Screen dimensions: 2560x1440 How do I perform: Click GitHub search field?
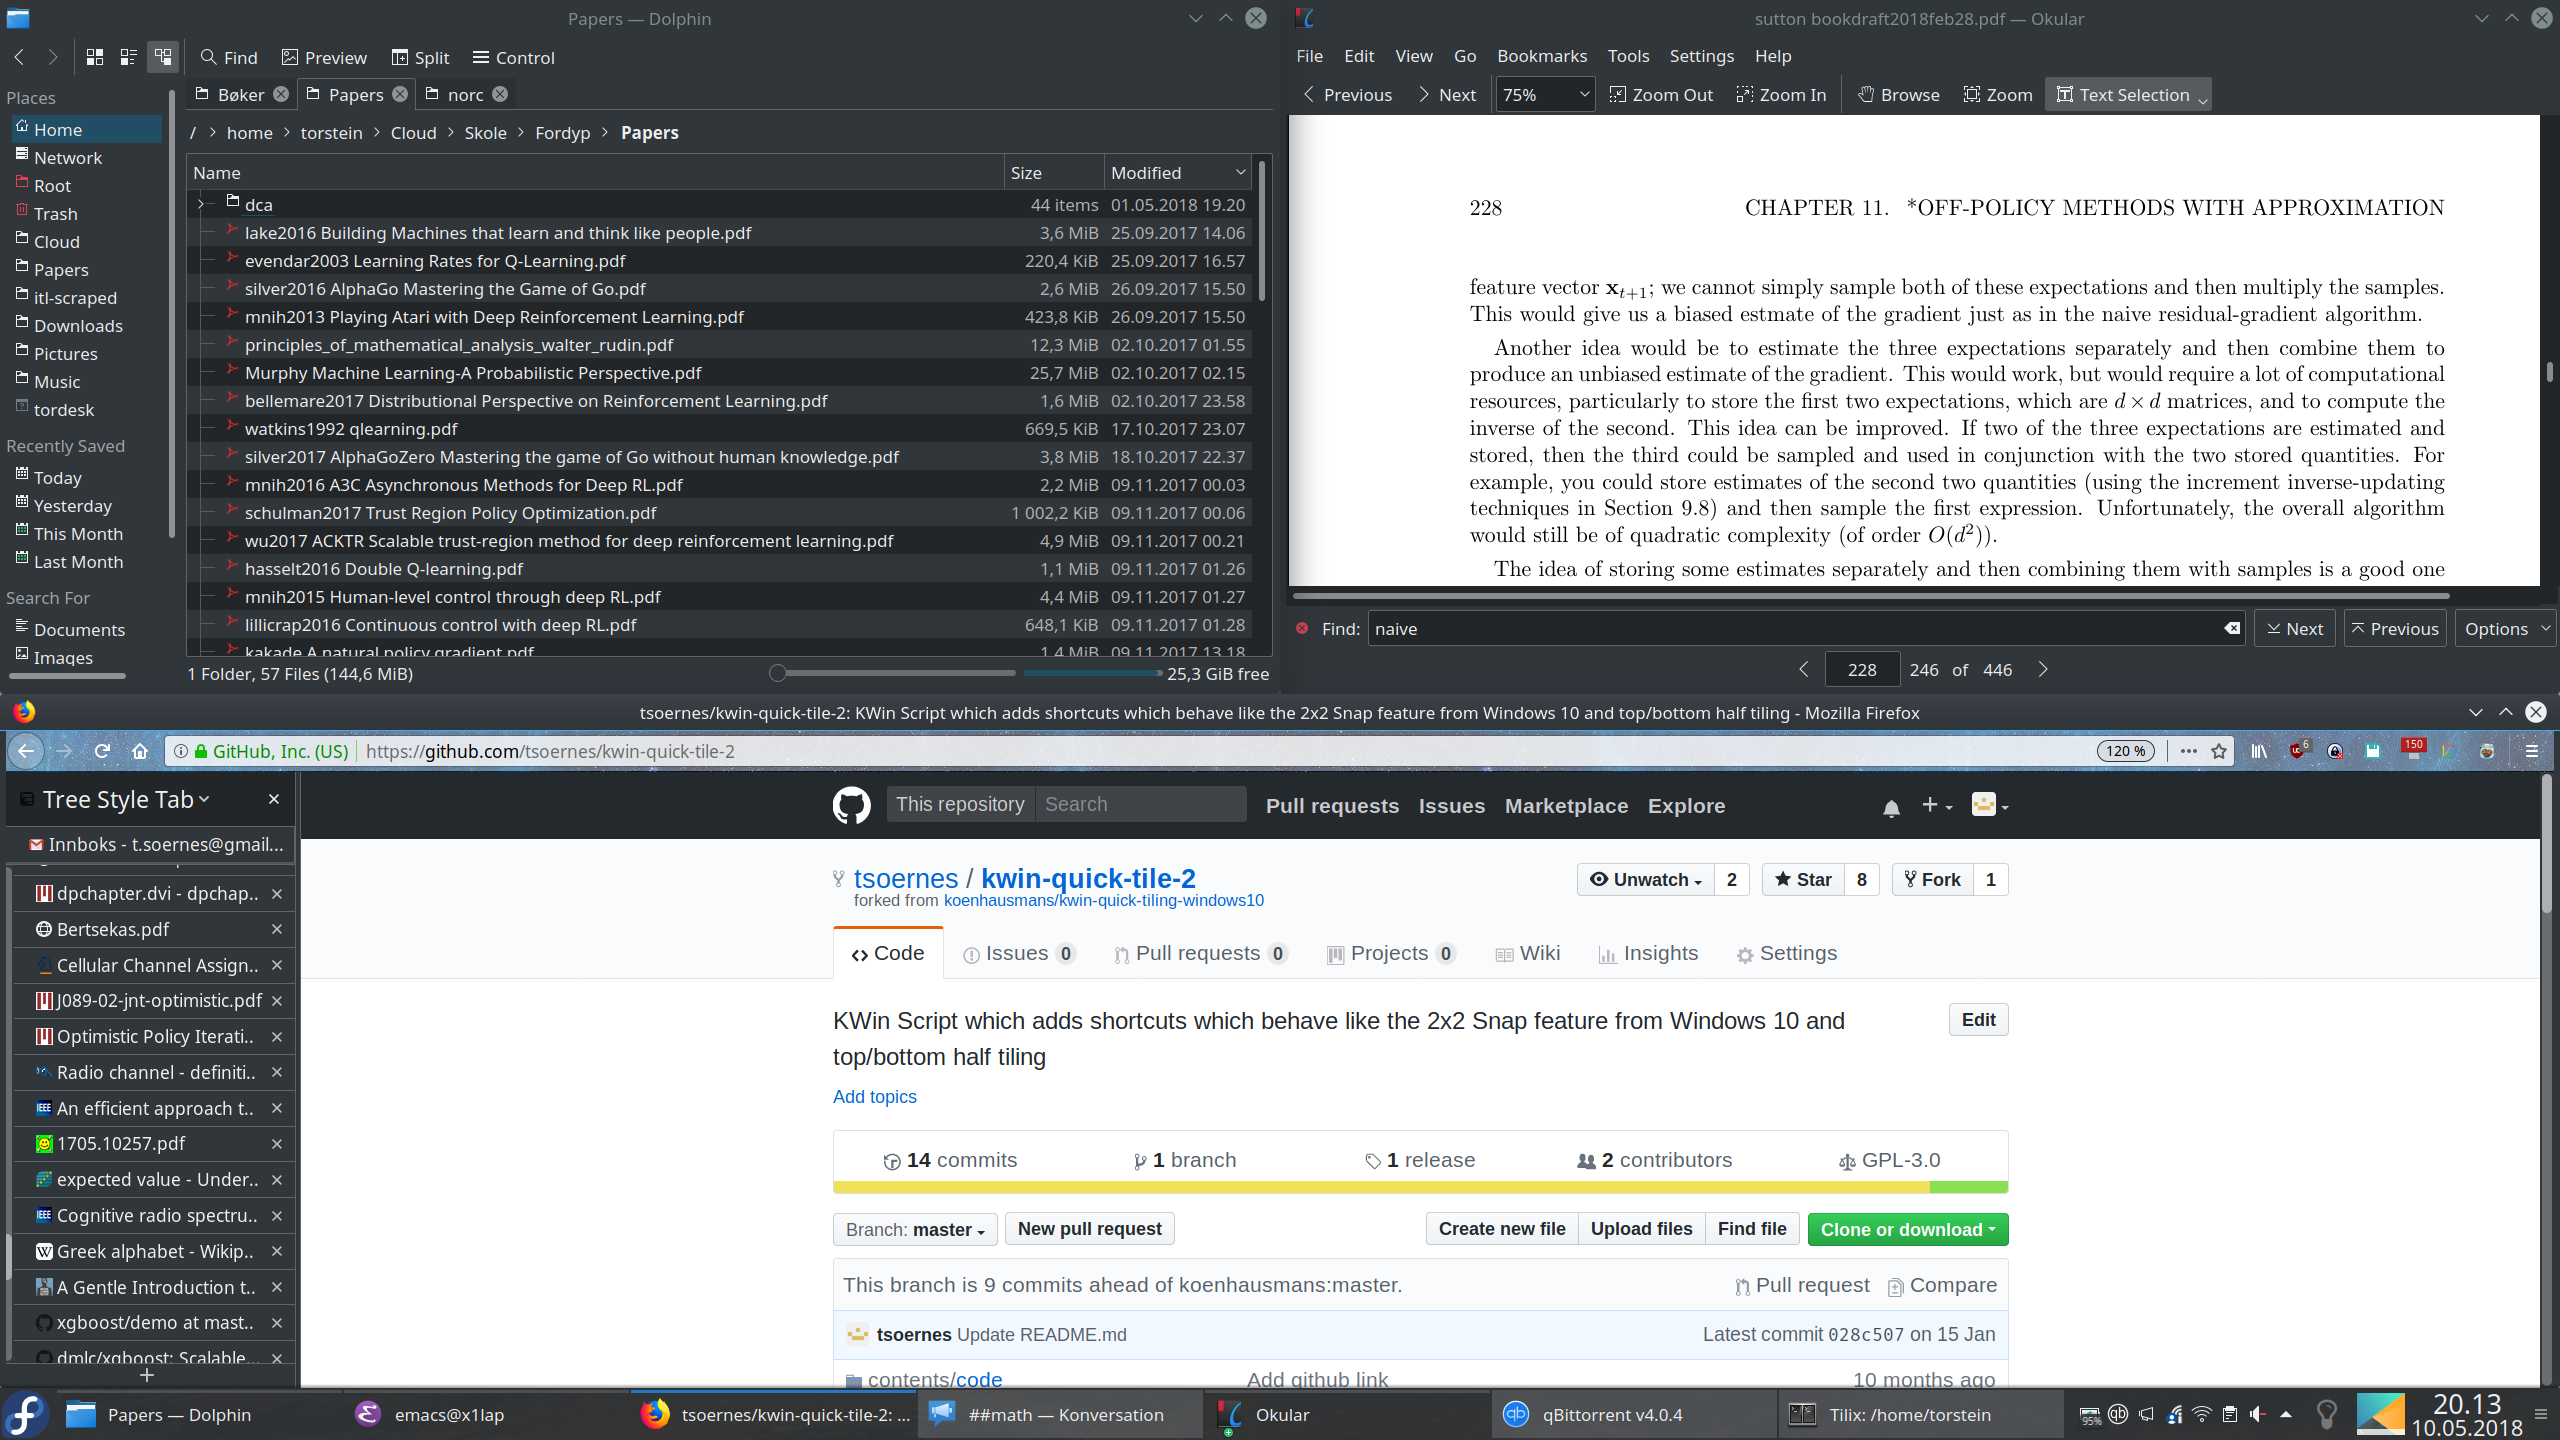point(1140,804)
